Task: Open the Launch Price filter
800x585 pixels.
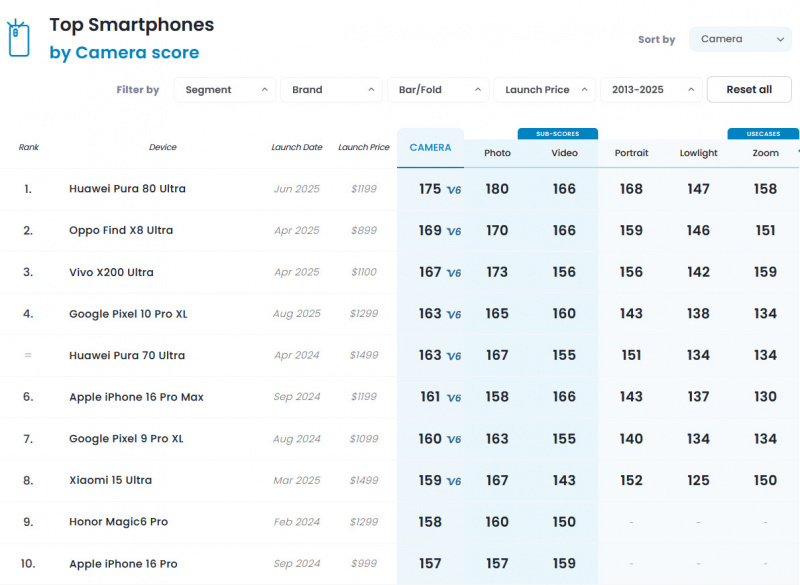Action: pyautogui.click(x=544, y=90)
